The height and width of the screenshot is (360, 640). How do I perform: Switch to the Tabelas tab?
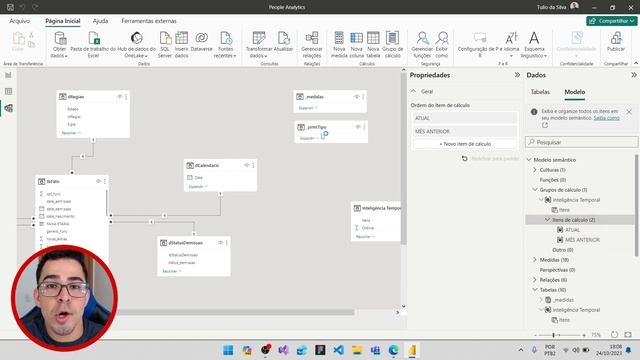(540, 92)
